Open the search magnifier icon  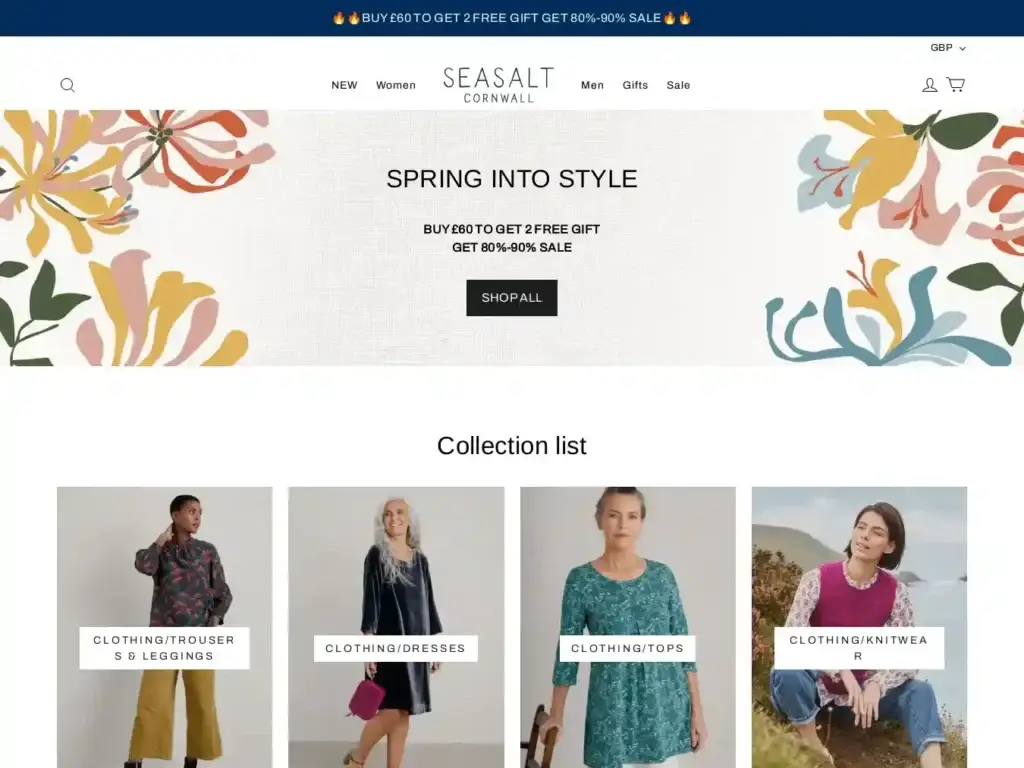[x=67, y=85]
